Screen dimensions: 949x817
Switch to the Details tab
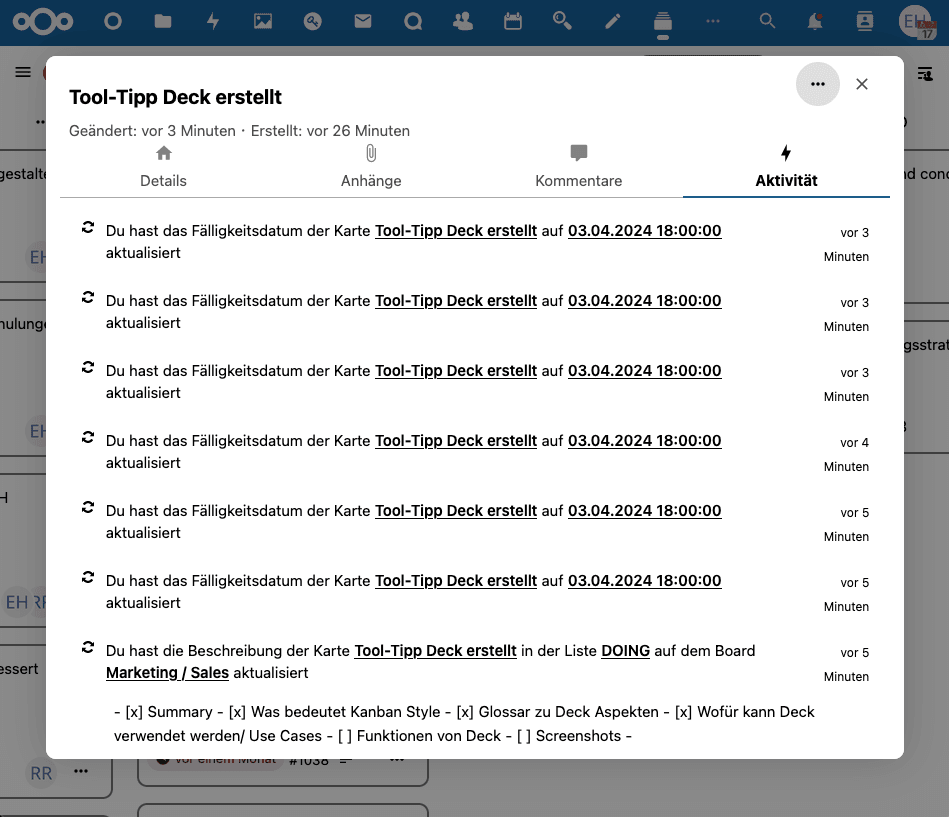pyautogui.click(x=164, y=167)
